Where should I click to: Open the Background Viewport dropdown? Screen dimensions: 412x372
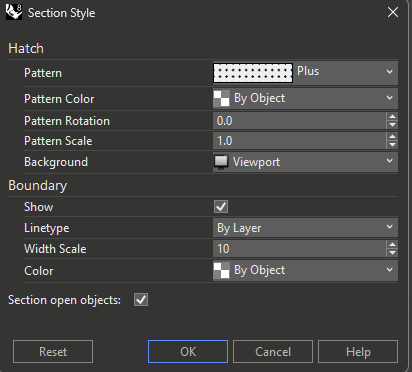pos(305,162)
